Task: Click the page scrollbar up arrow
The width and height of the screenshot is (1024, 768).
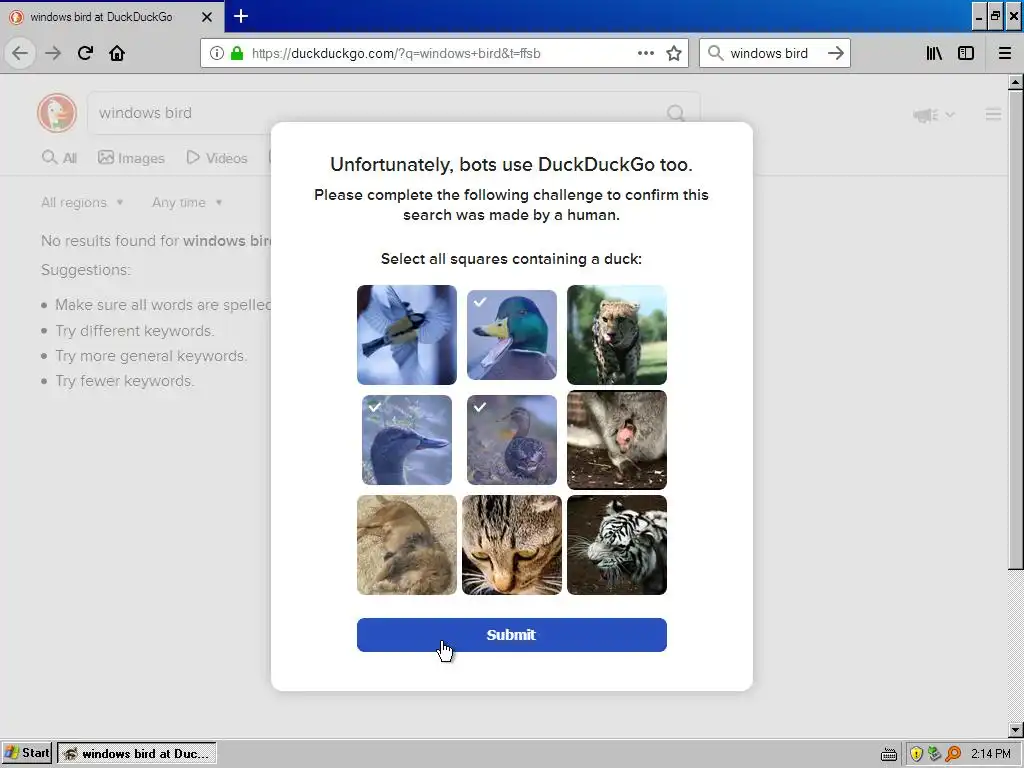Action: click(x=1015, y=82)
